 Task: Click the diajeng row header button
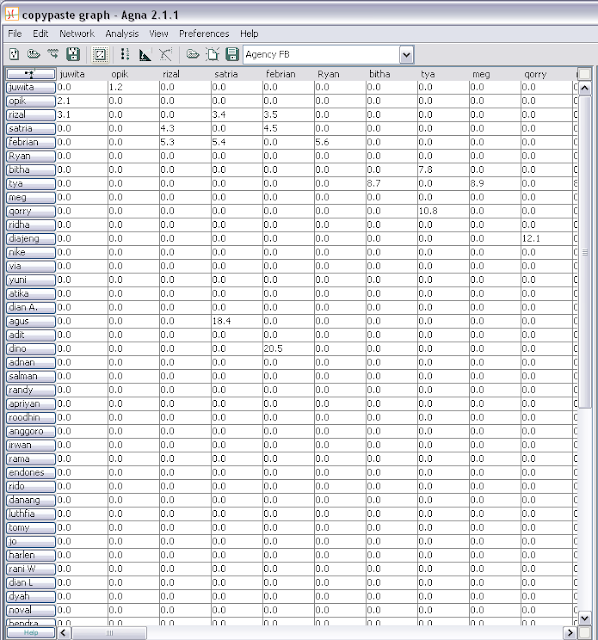[x=31, y=239]
